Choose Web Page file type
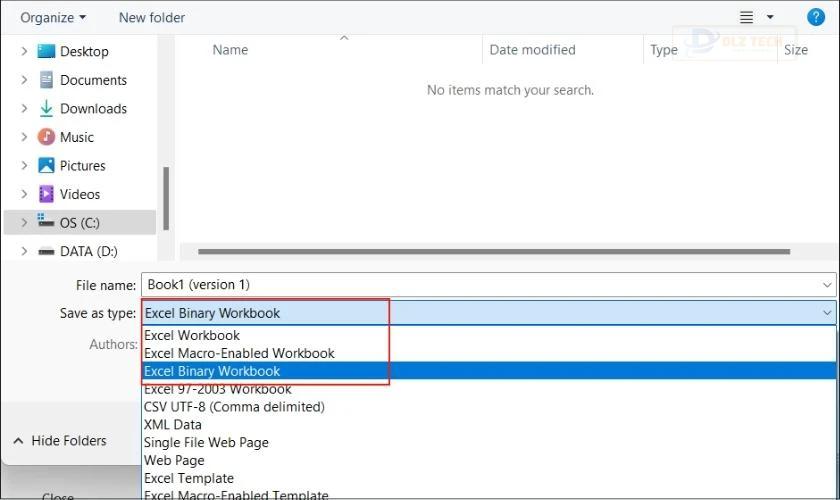This screenshot has width=840, height=500. point(489,460)
